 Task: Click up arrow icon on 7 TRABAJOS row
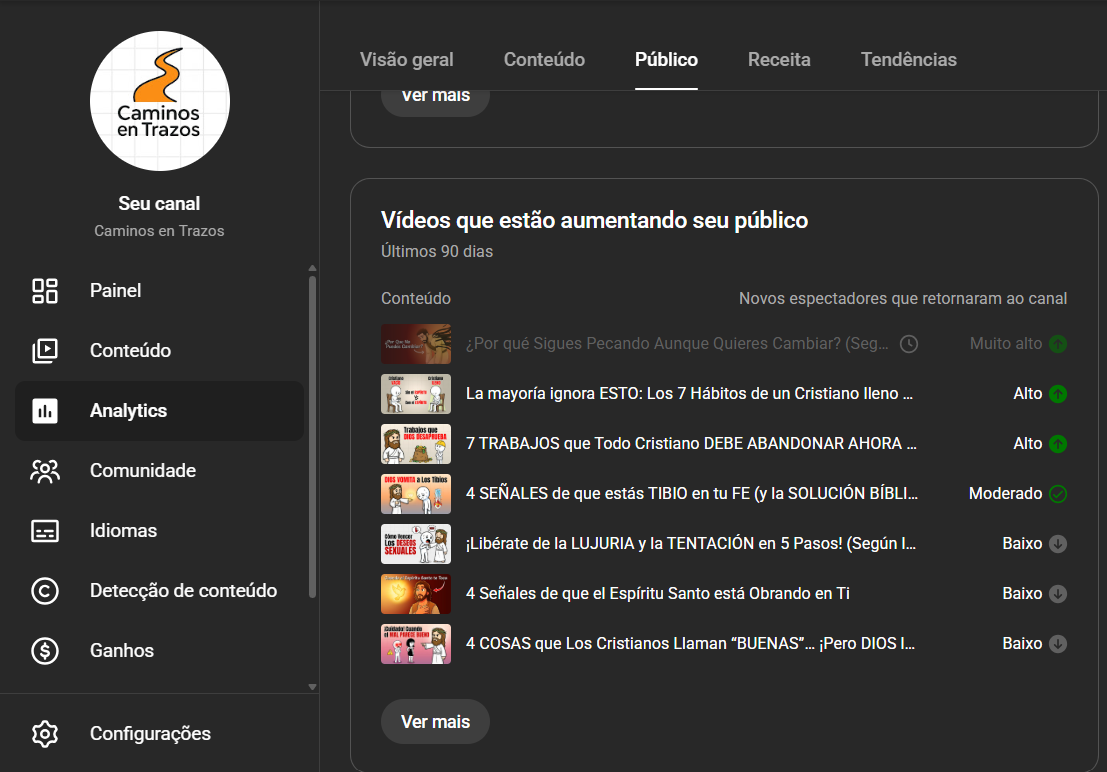[1058, 444]
